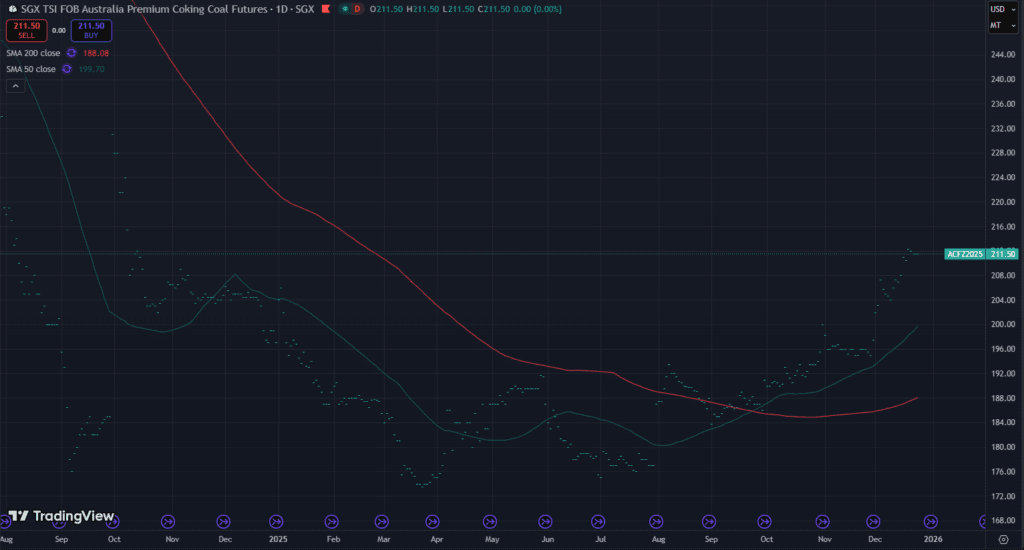Click the SMA 200 loading spinner icon
The height and width of the screenshot is (550, 1024).
71,52
